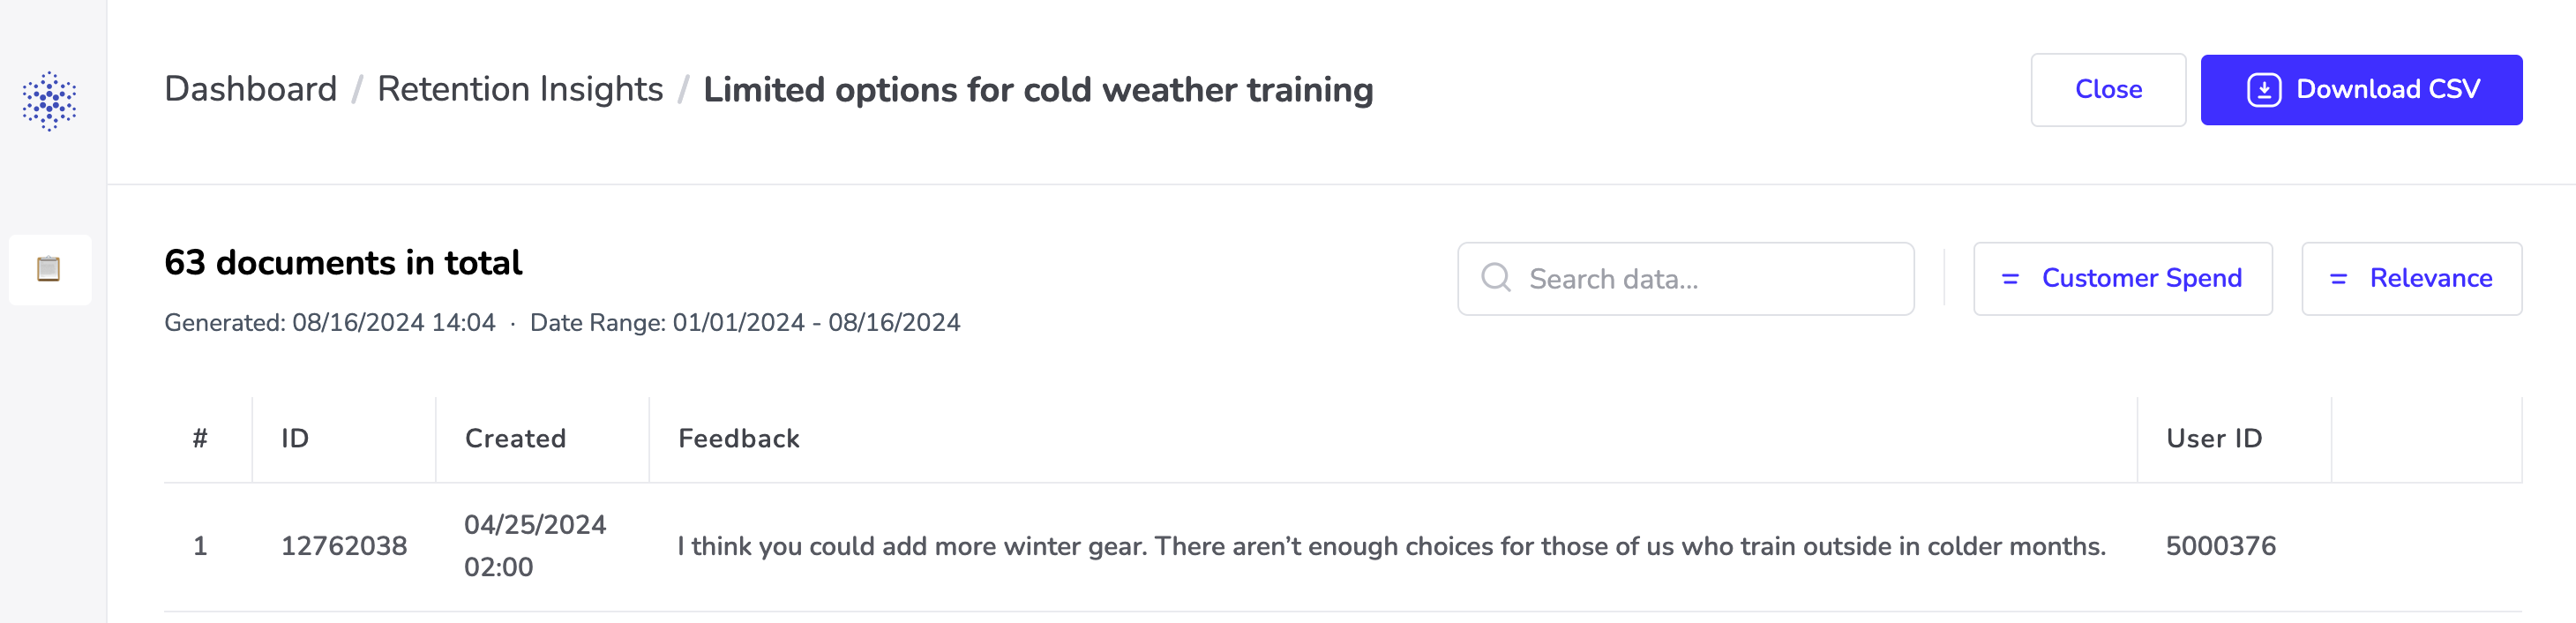Click the Close button

point(2108,90)
